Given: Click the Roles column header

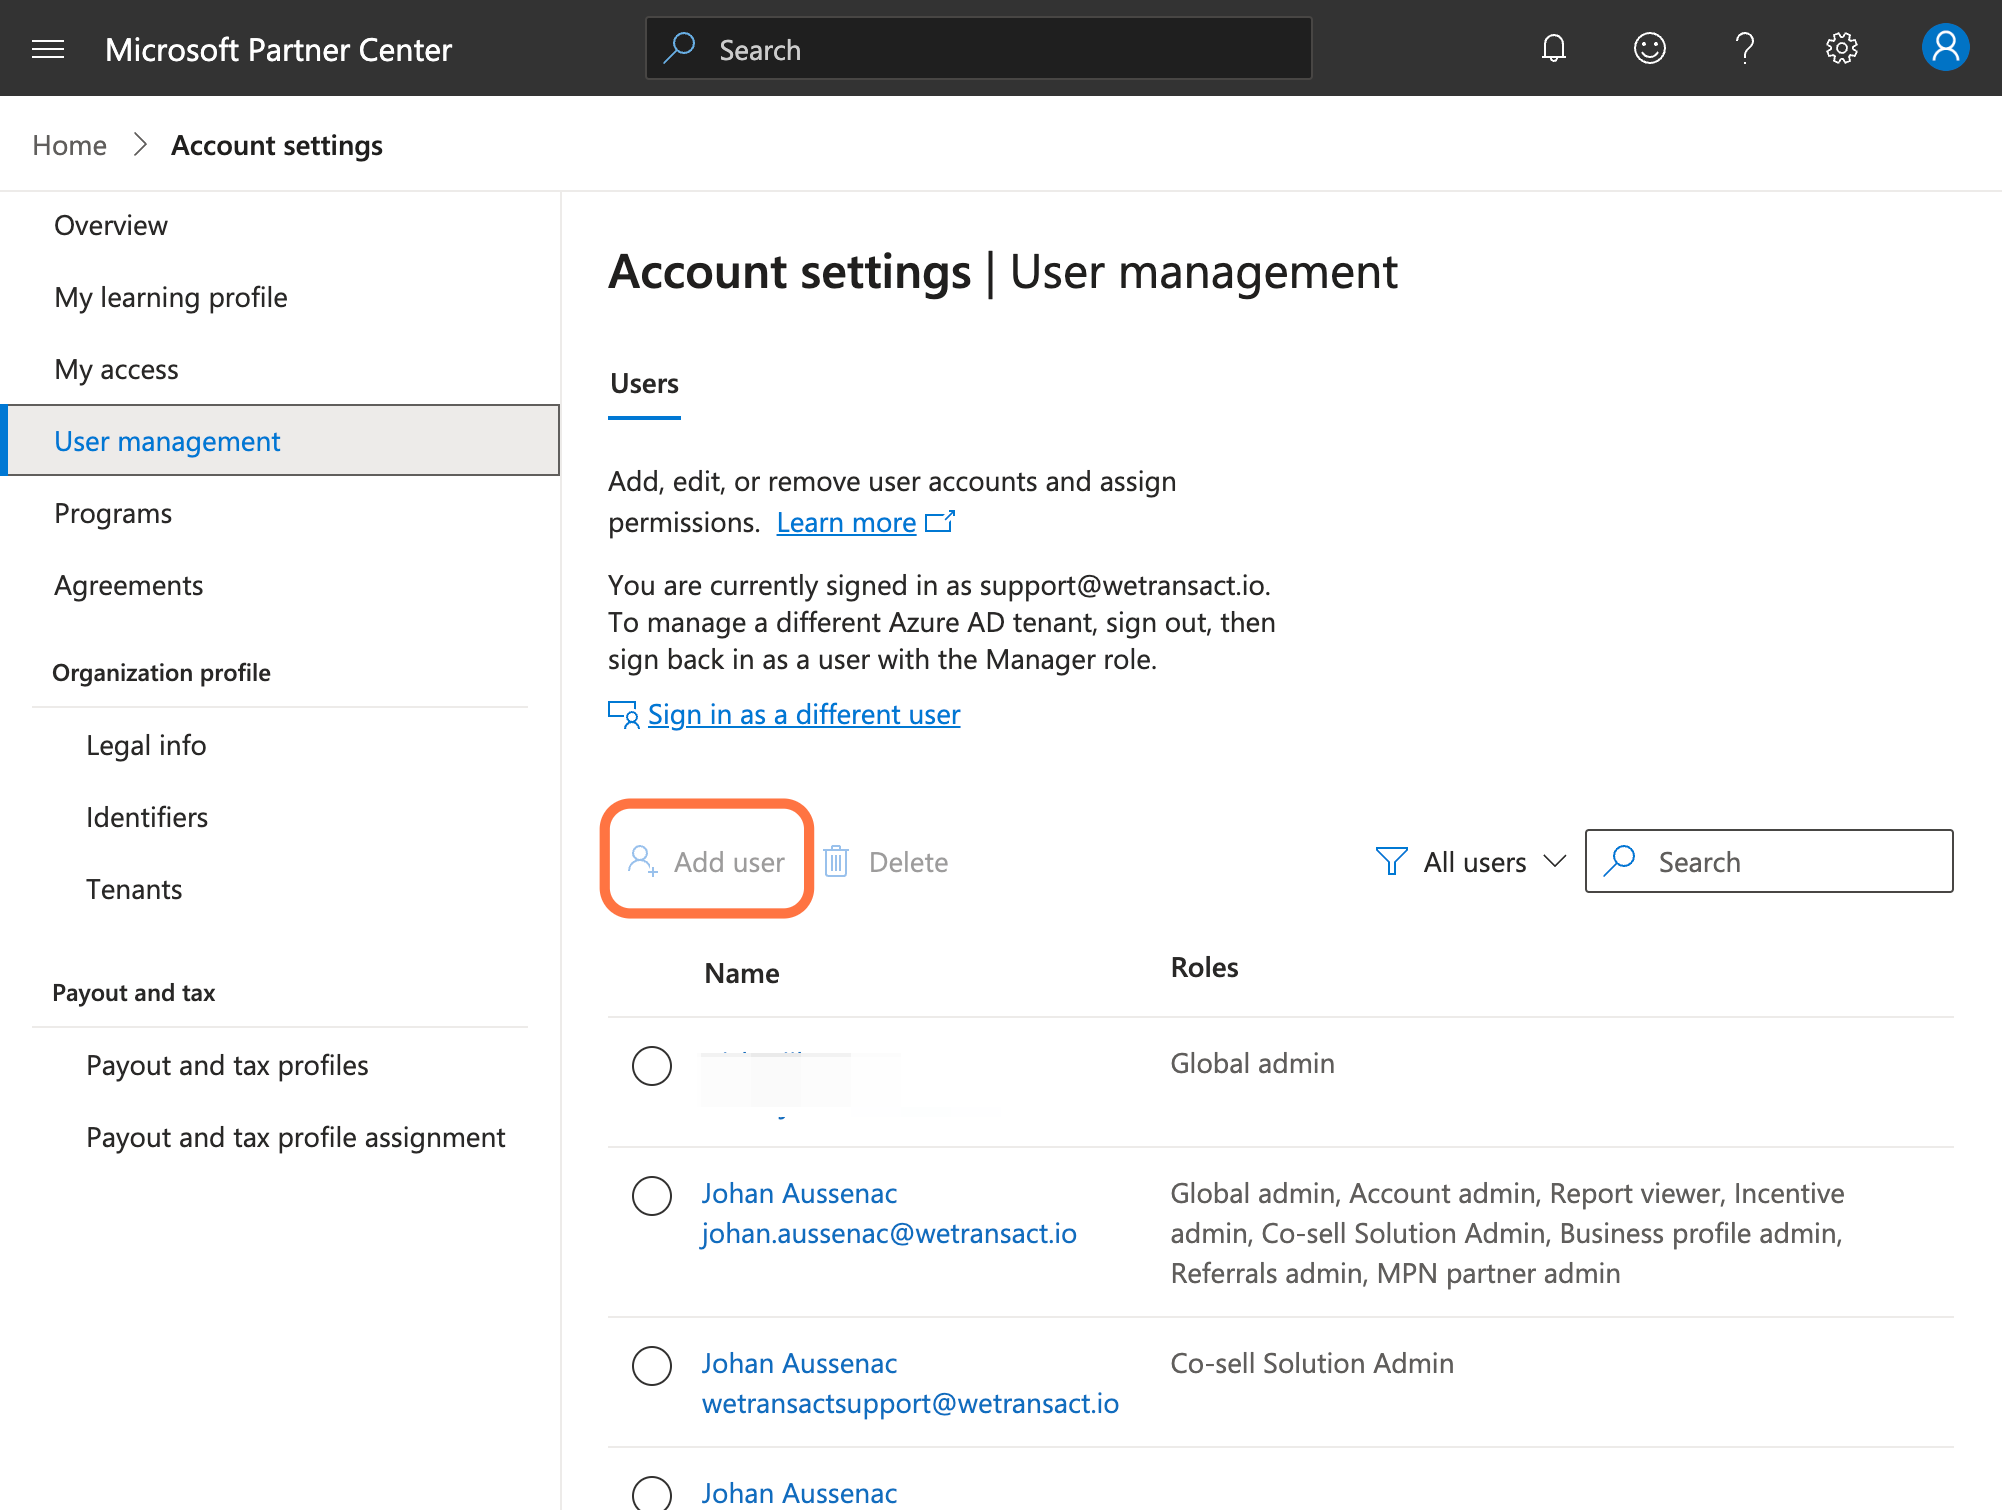Looking at the screenshot, I should point(1204,968).
